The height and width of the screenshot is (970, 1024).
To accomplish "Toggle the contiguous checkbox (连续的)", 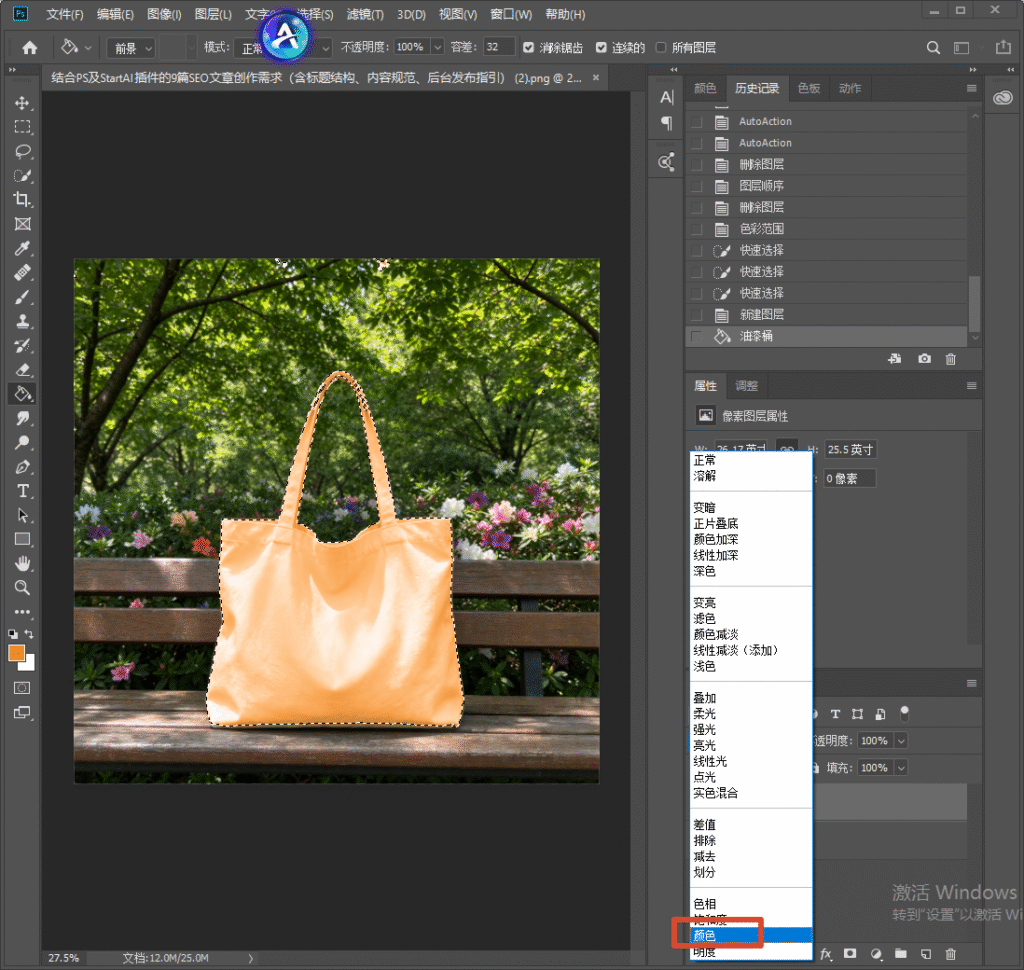I will point(601,48).
